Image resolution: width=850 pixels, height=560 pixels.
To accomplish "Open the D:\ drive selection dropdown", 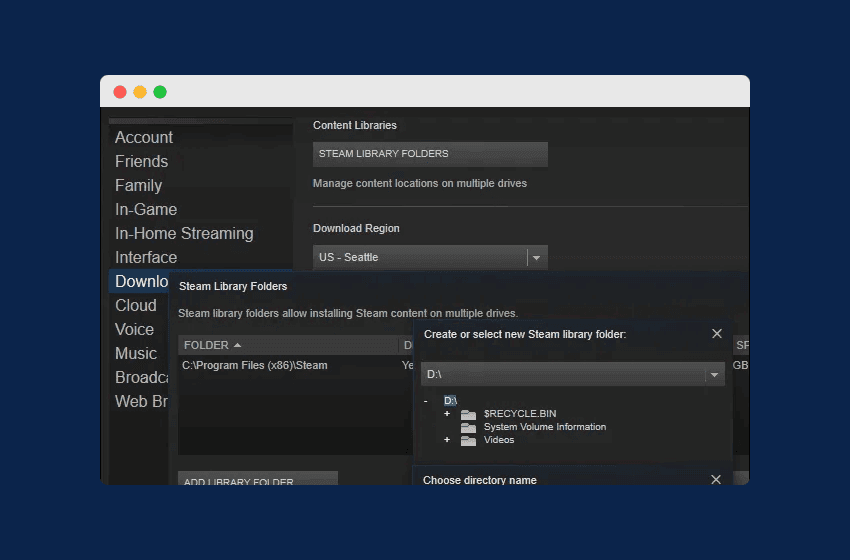I will tap(714, 375).
